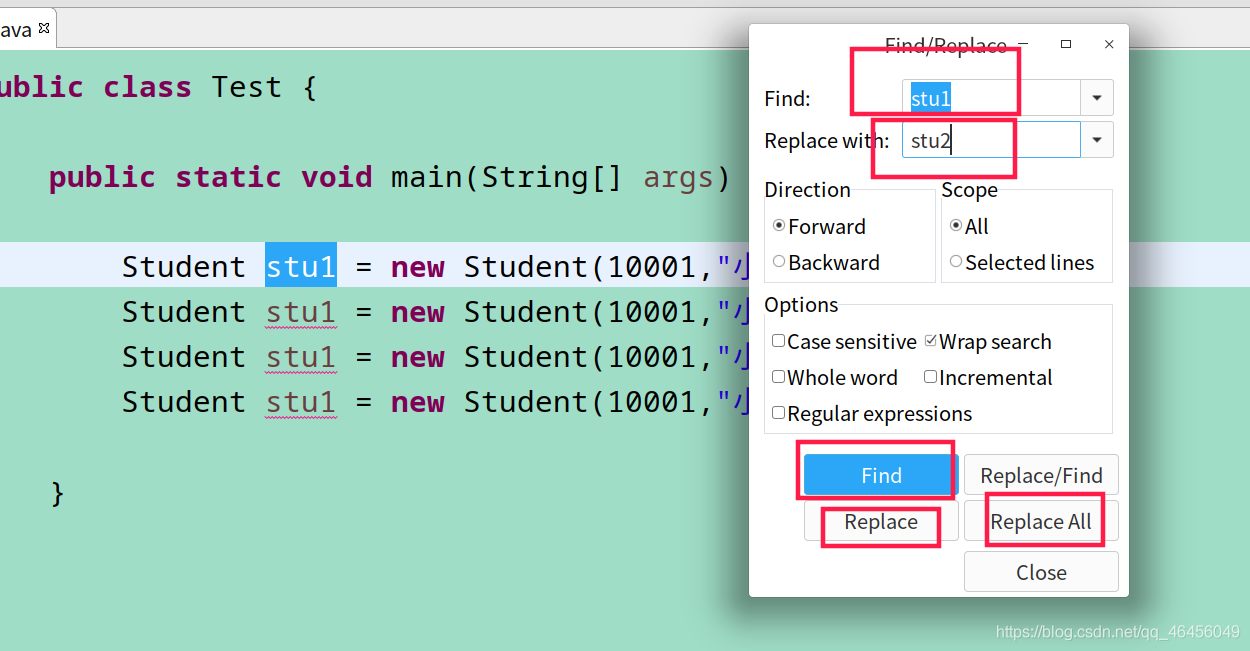
Task: Enable the Case sensitive checkbox
Action: point(778,341)
